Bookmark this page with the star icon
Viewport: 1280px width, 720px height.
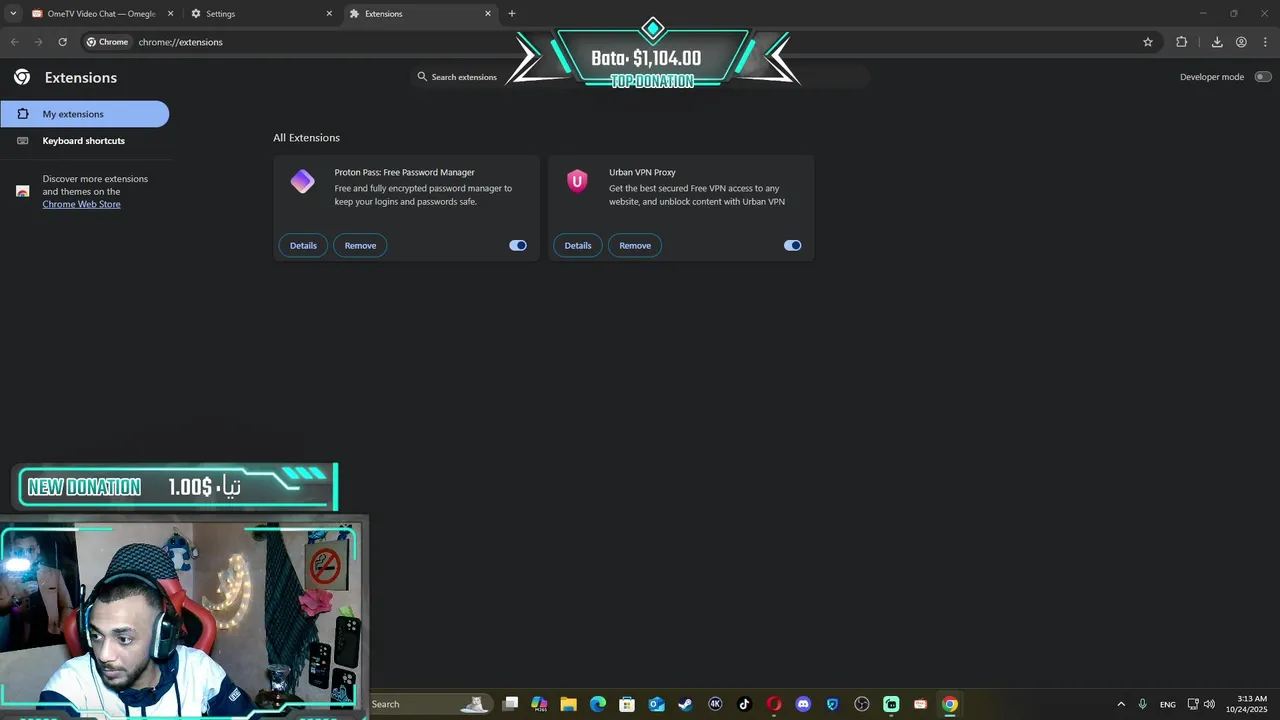tap(1148, 42)
